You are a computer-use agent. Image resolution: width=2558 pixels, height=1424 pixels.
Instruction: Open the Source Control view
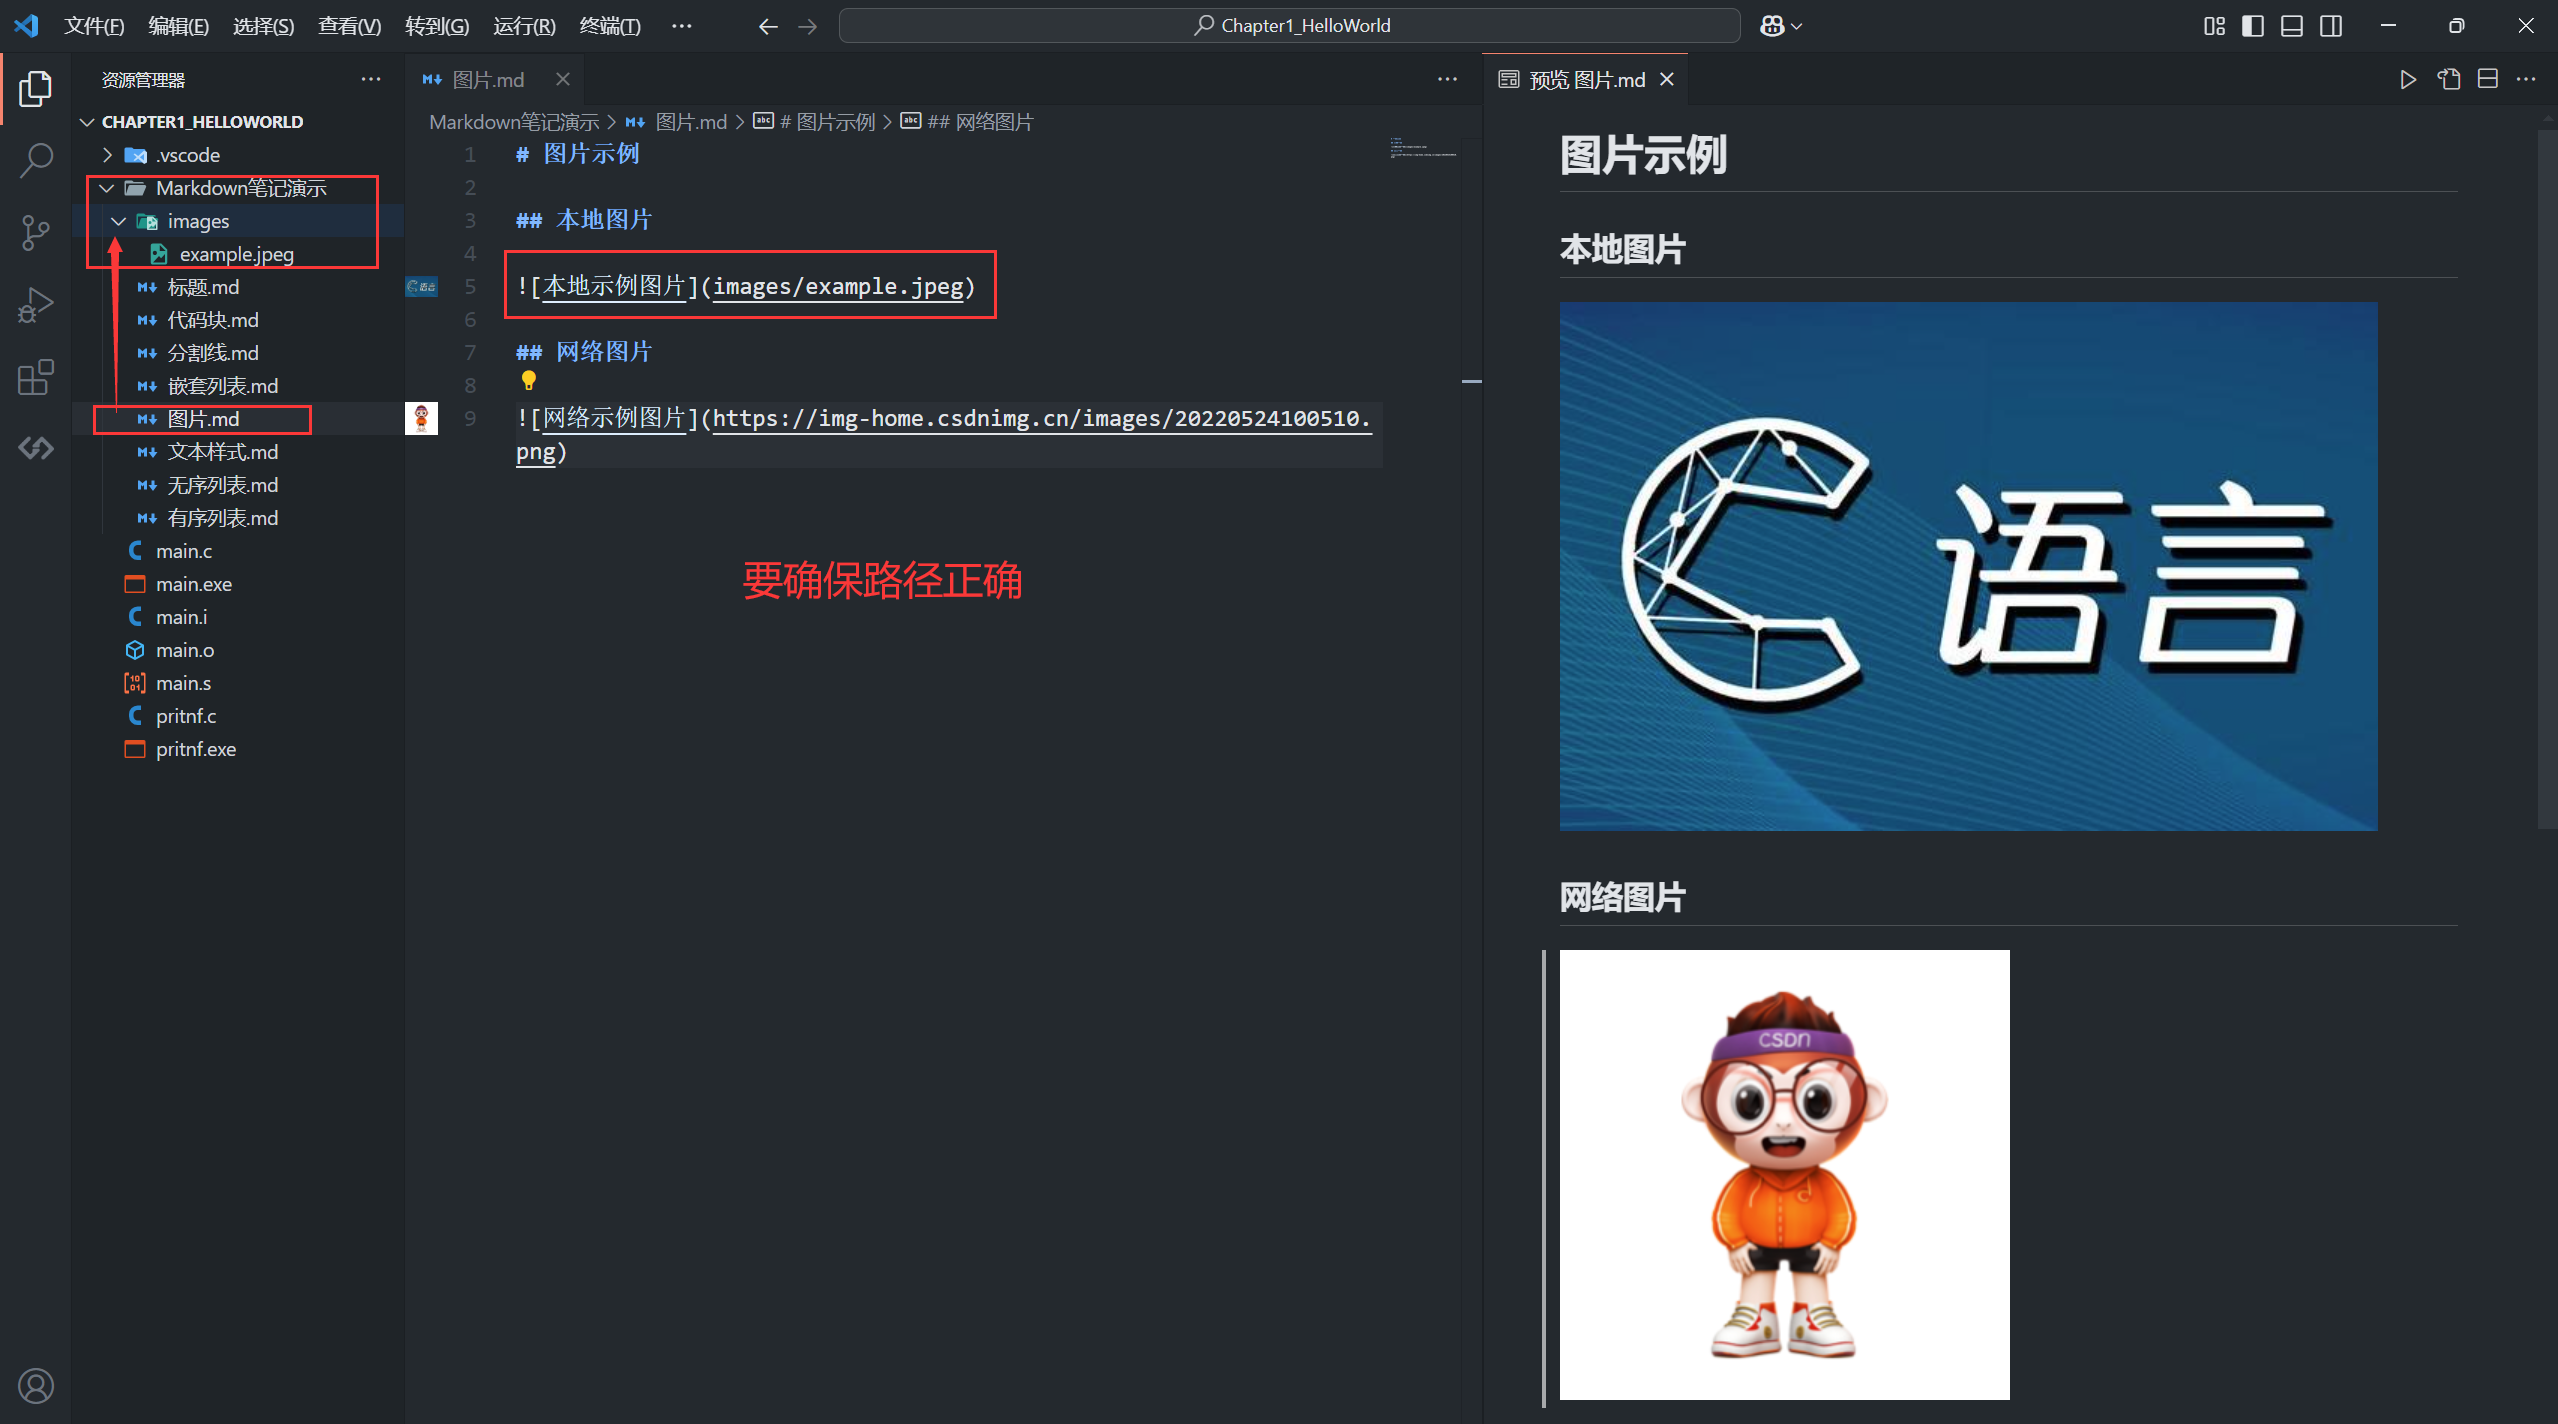click(x=36, y=233)
